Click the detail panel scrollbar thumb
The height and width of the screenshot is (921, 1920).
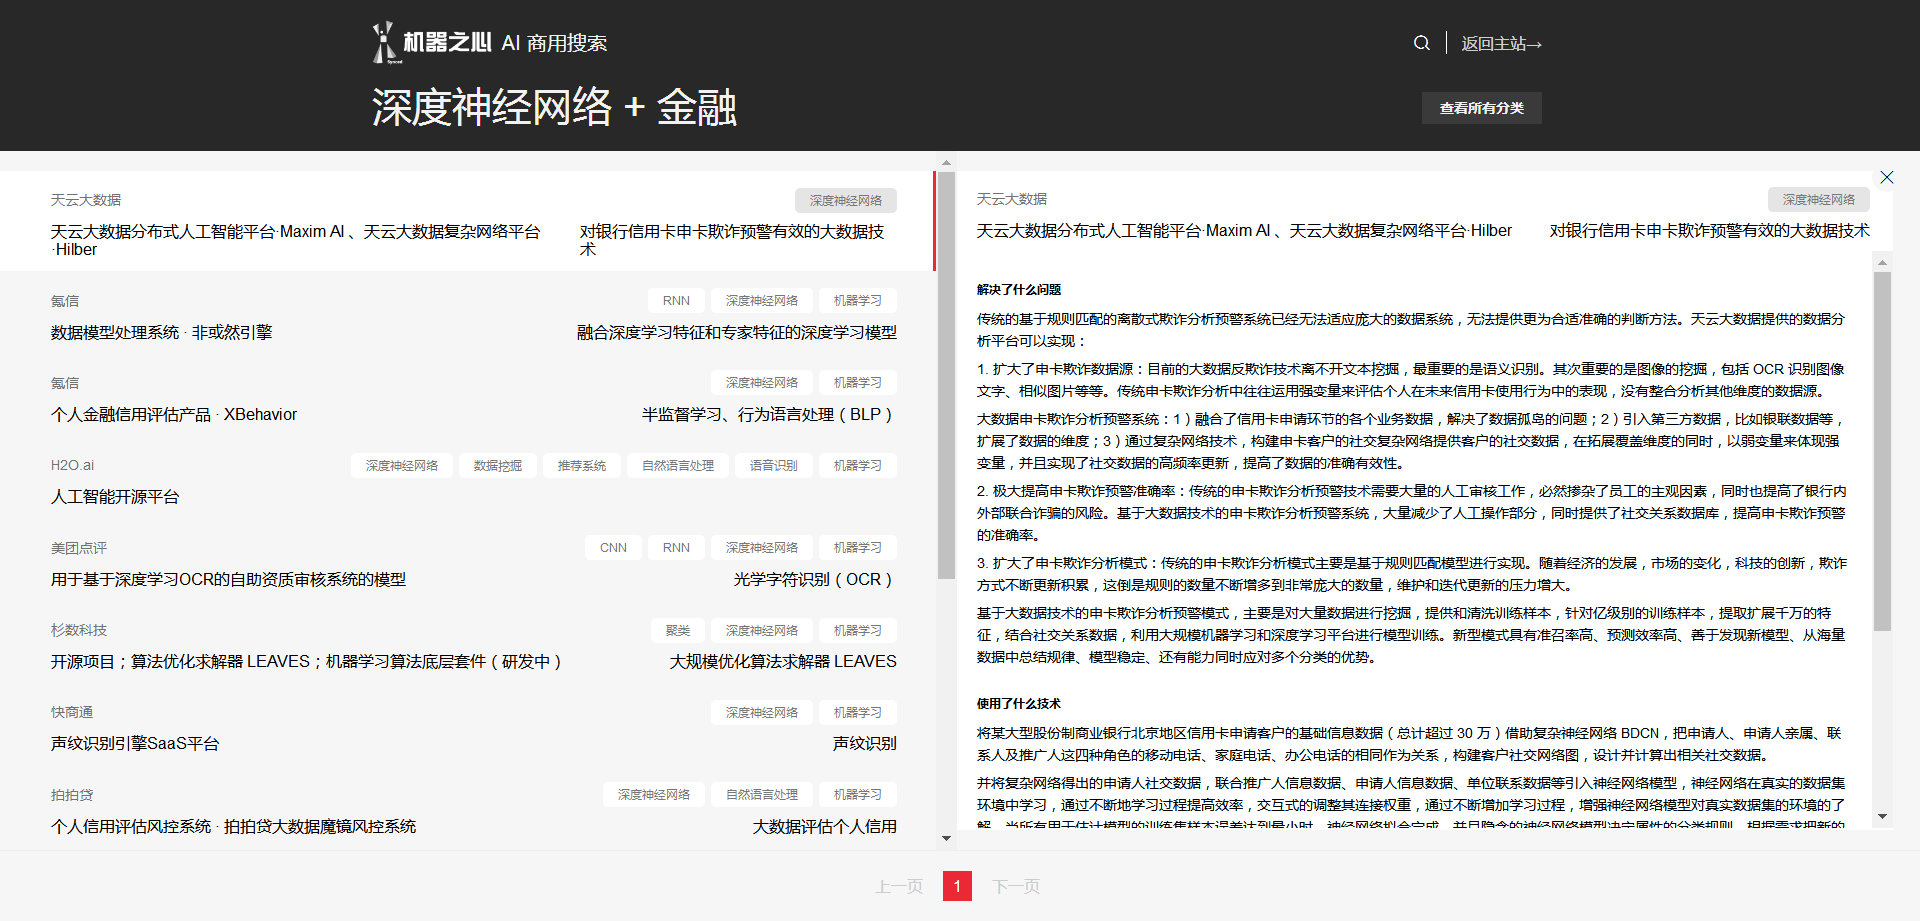[1882, 451]
